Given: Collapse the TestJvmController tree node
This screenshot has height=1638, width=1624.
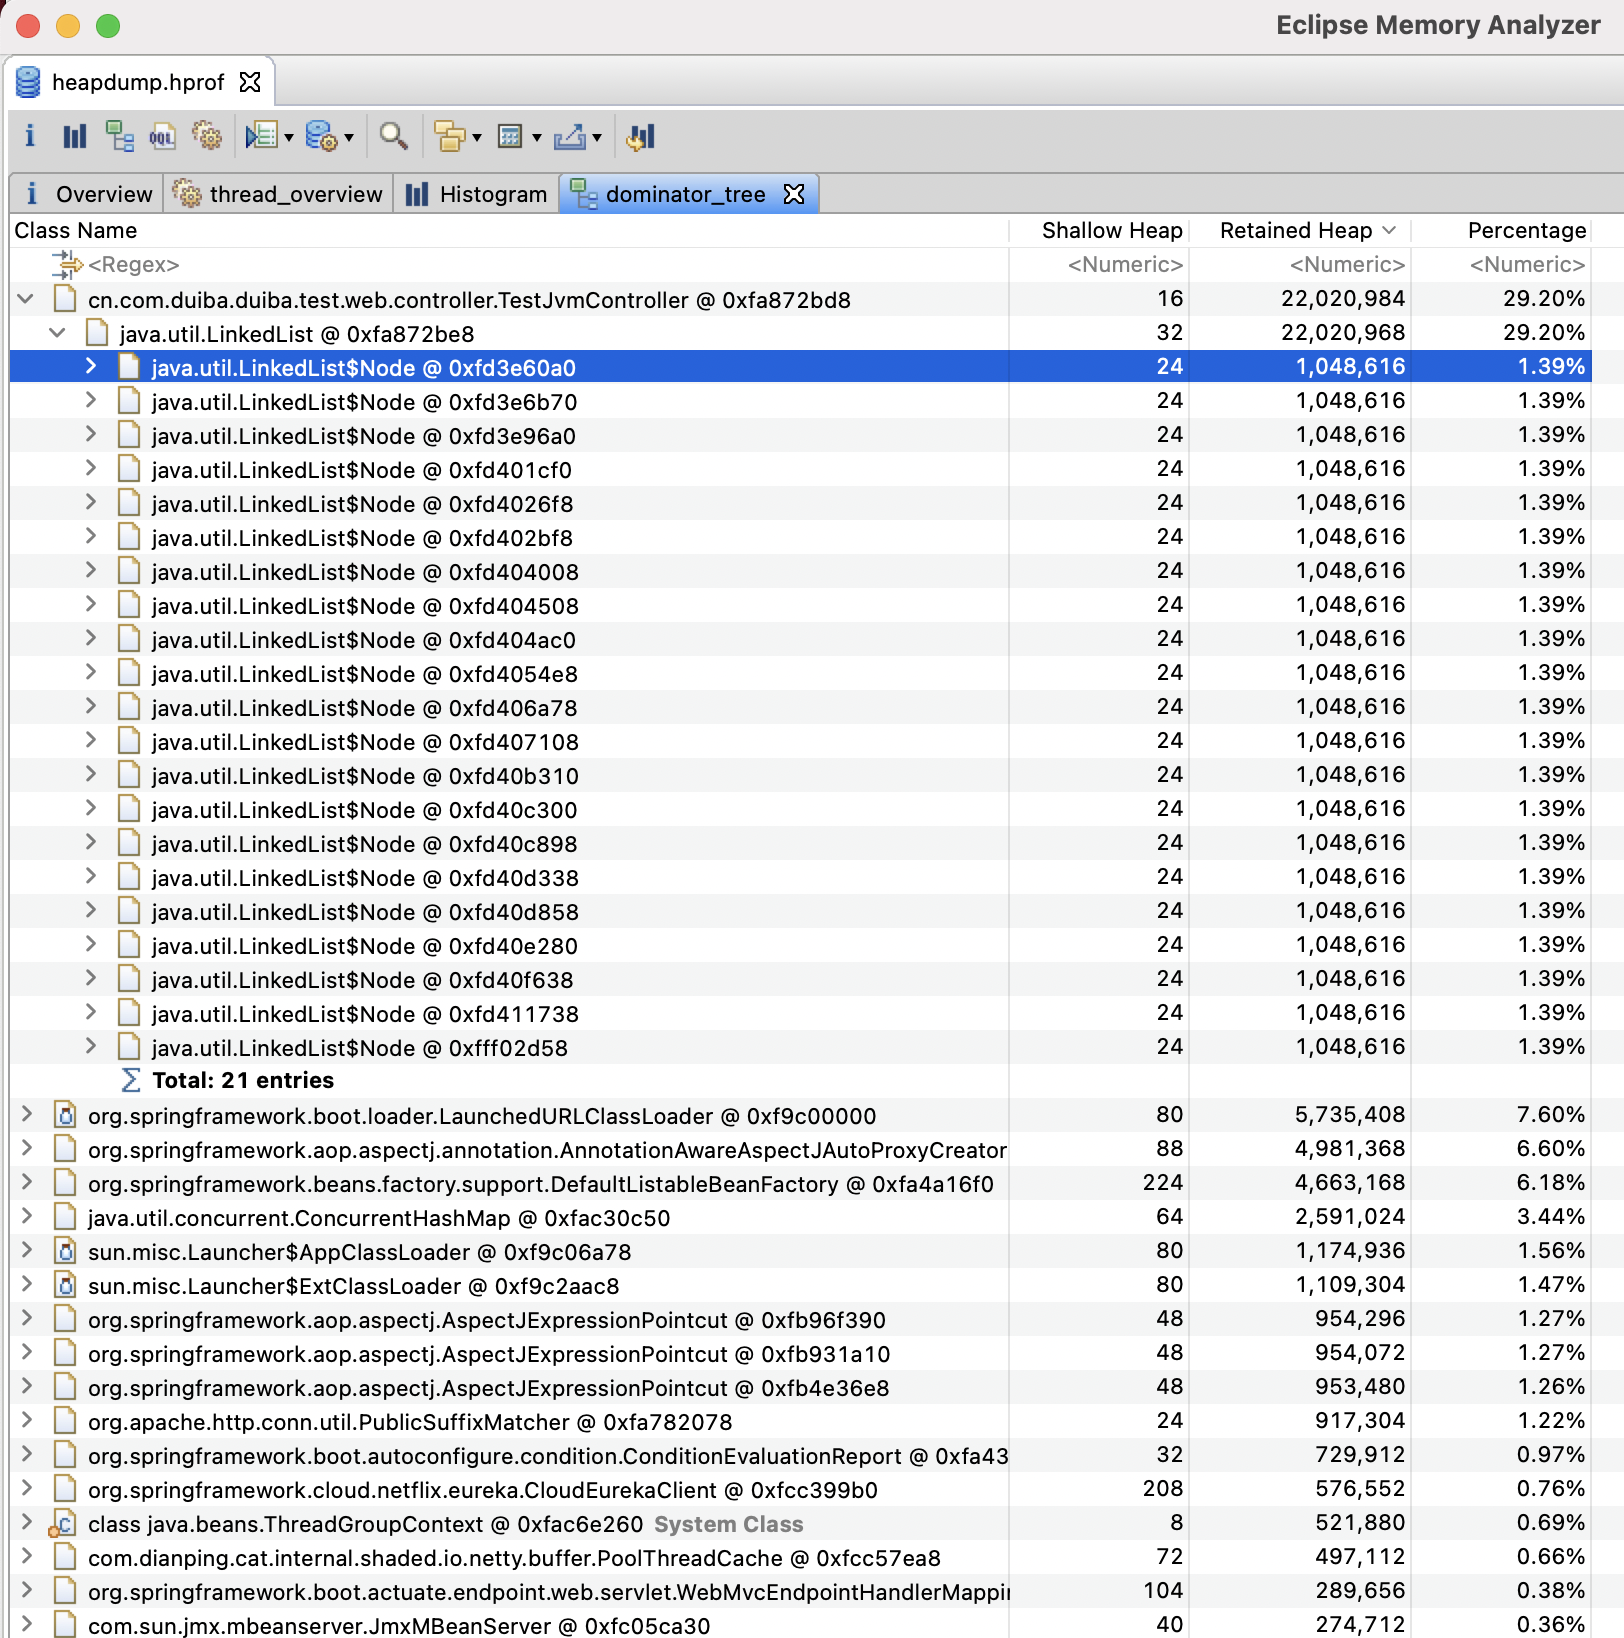Looking at the screenshot, I should [26, 299].
